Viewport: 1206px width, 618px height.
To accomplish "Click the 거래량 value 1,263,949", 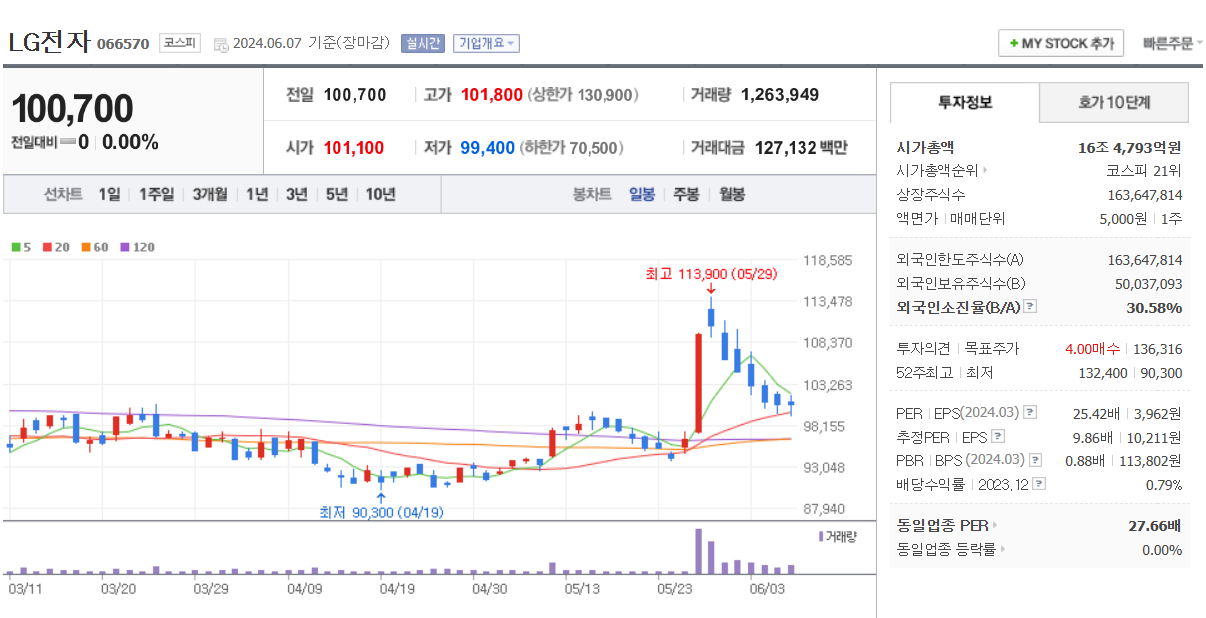I will [780, 95].
